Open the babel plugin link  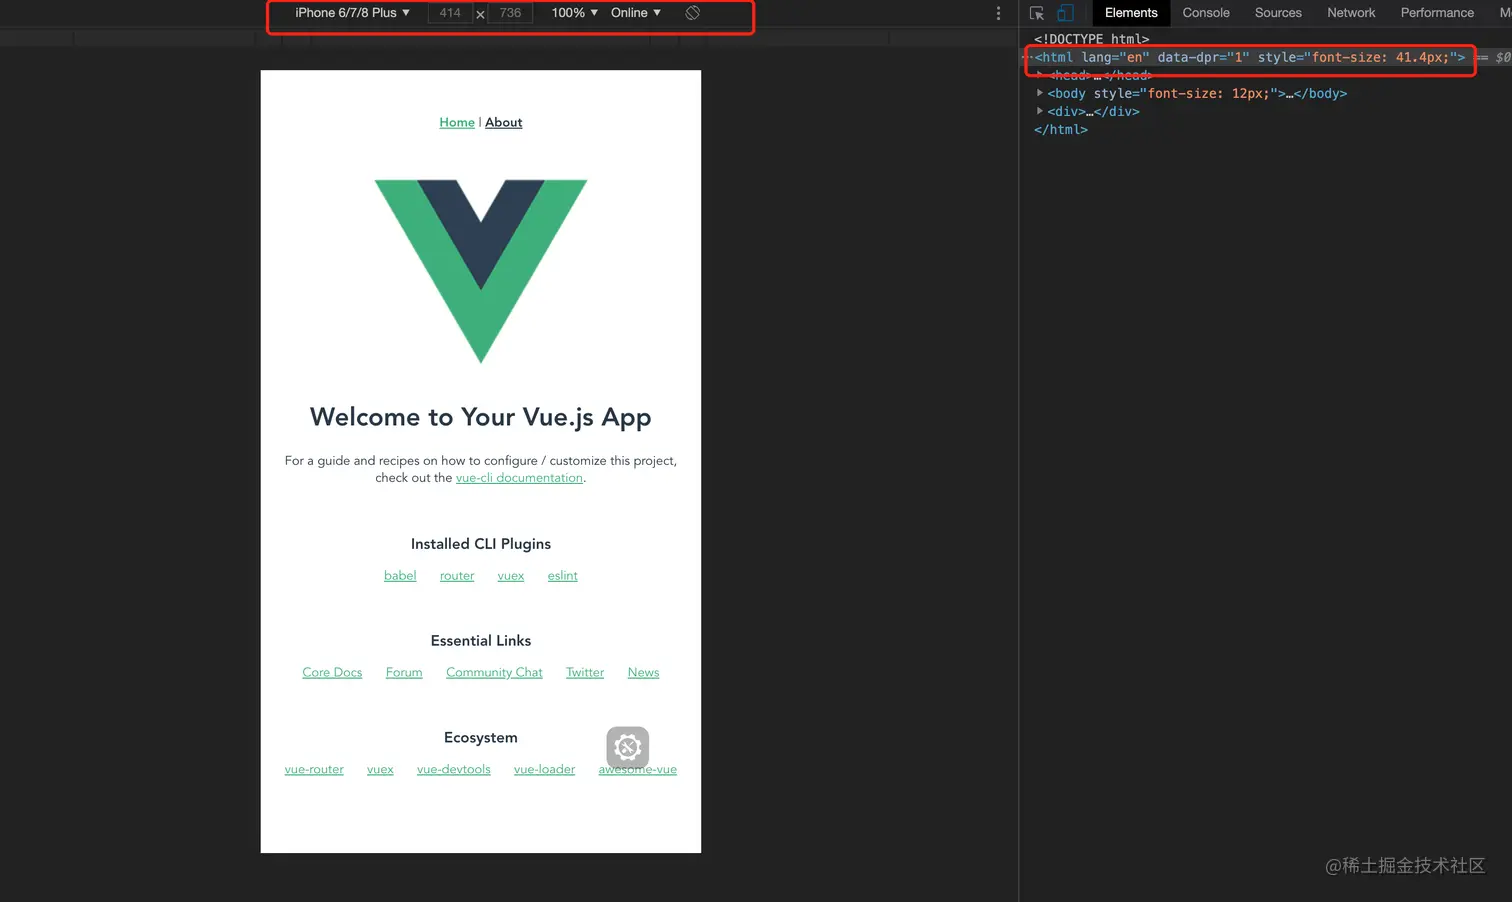(400, 576)
